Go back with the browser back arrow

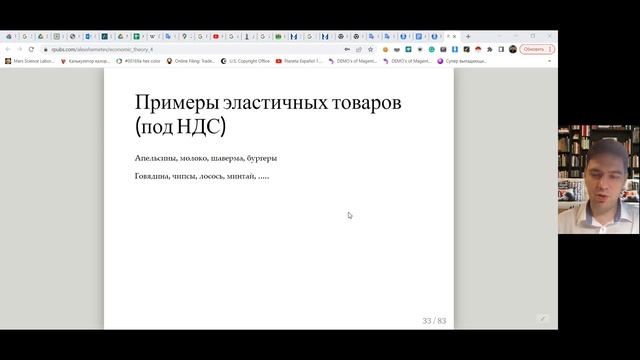[x=8, y=49]
